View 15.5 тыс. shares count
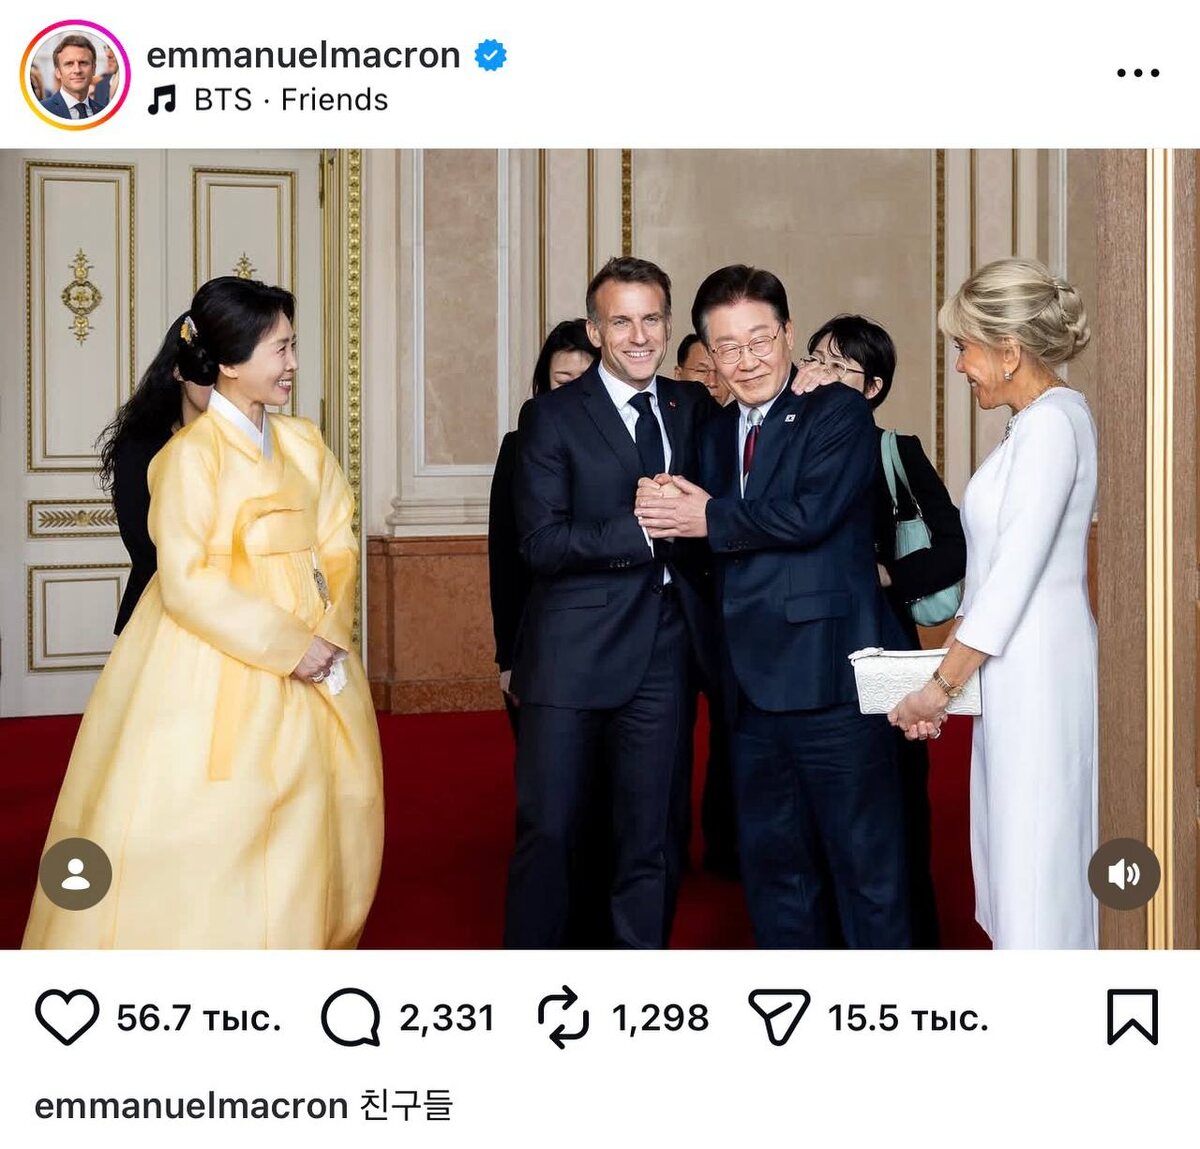The image size is (1200, 1149). click(x=908, y=1018)
